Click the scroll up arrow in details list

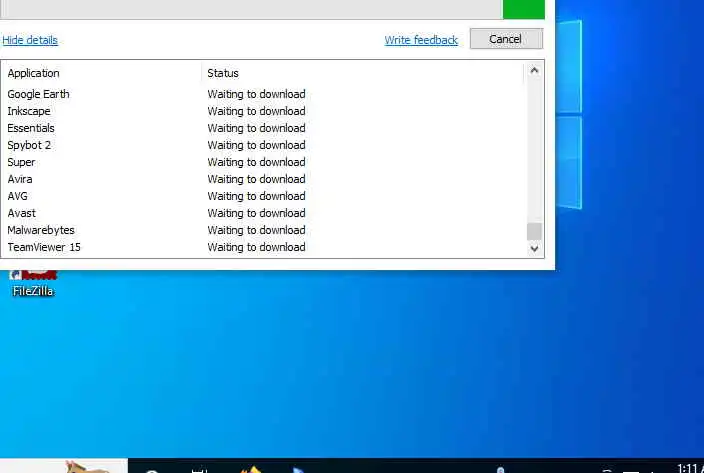(534, 70)
